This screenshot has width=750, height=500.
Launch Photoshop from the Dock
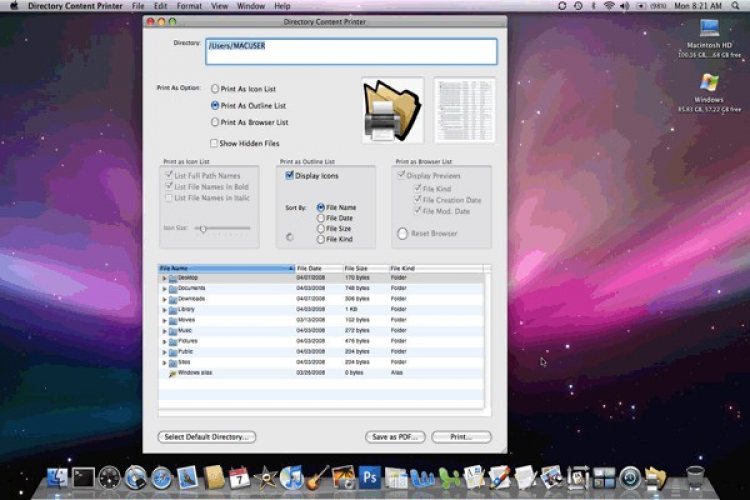pyautogui.click(x=369, y=478)
